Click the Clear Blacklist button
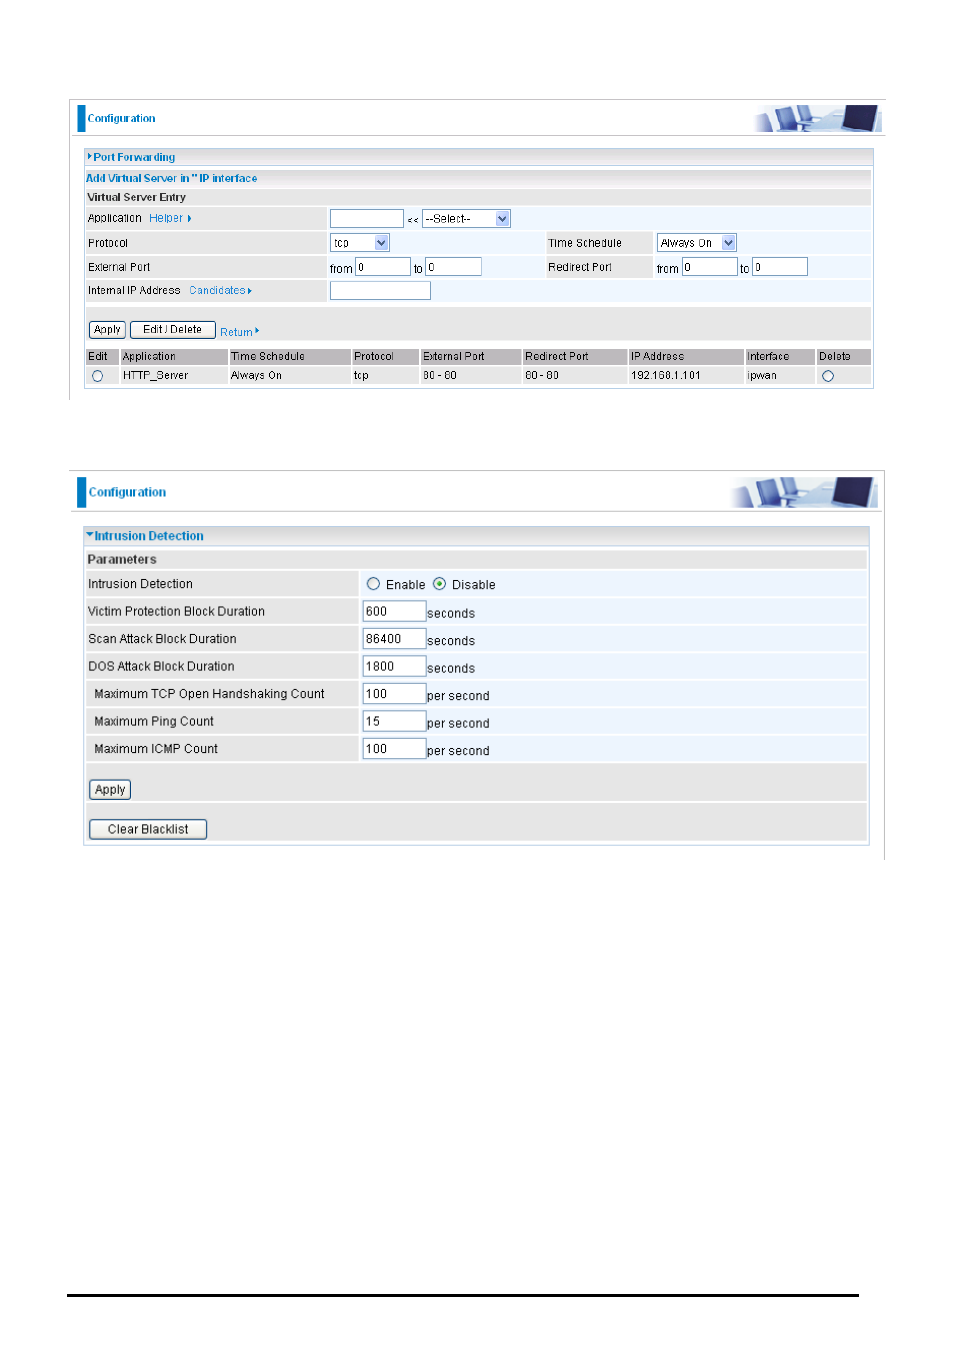 pyautogui.click(x=148, y=829)
